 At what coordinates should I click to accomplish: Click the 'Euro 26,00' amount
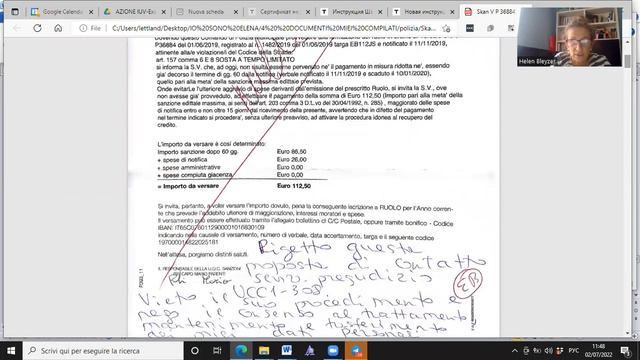pyautogui.click(x=291, y=160)
